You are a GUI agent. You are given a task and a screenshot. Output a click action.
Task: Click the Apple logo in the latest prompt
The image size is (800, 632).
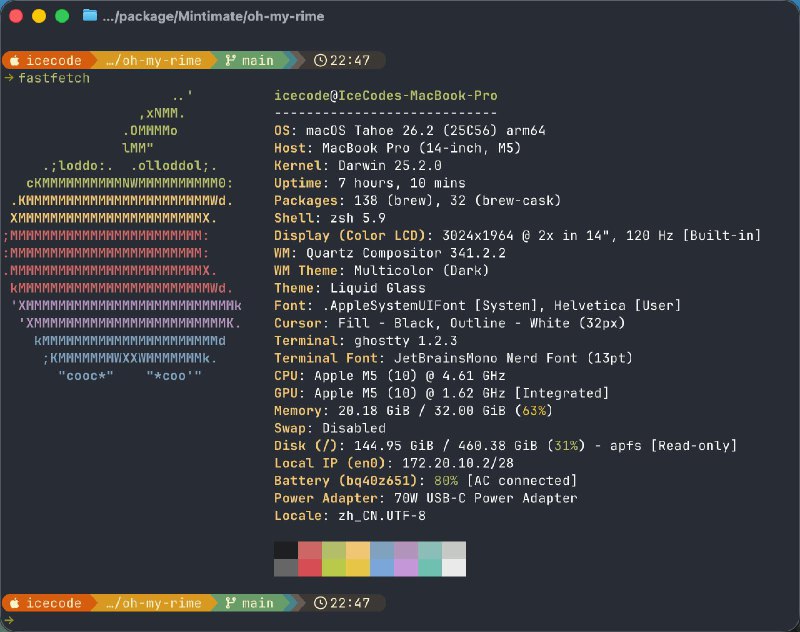click(15, 603)
